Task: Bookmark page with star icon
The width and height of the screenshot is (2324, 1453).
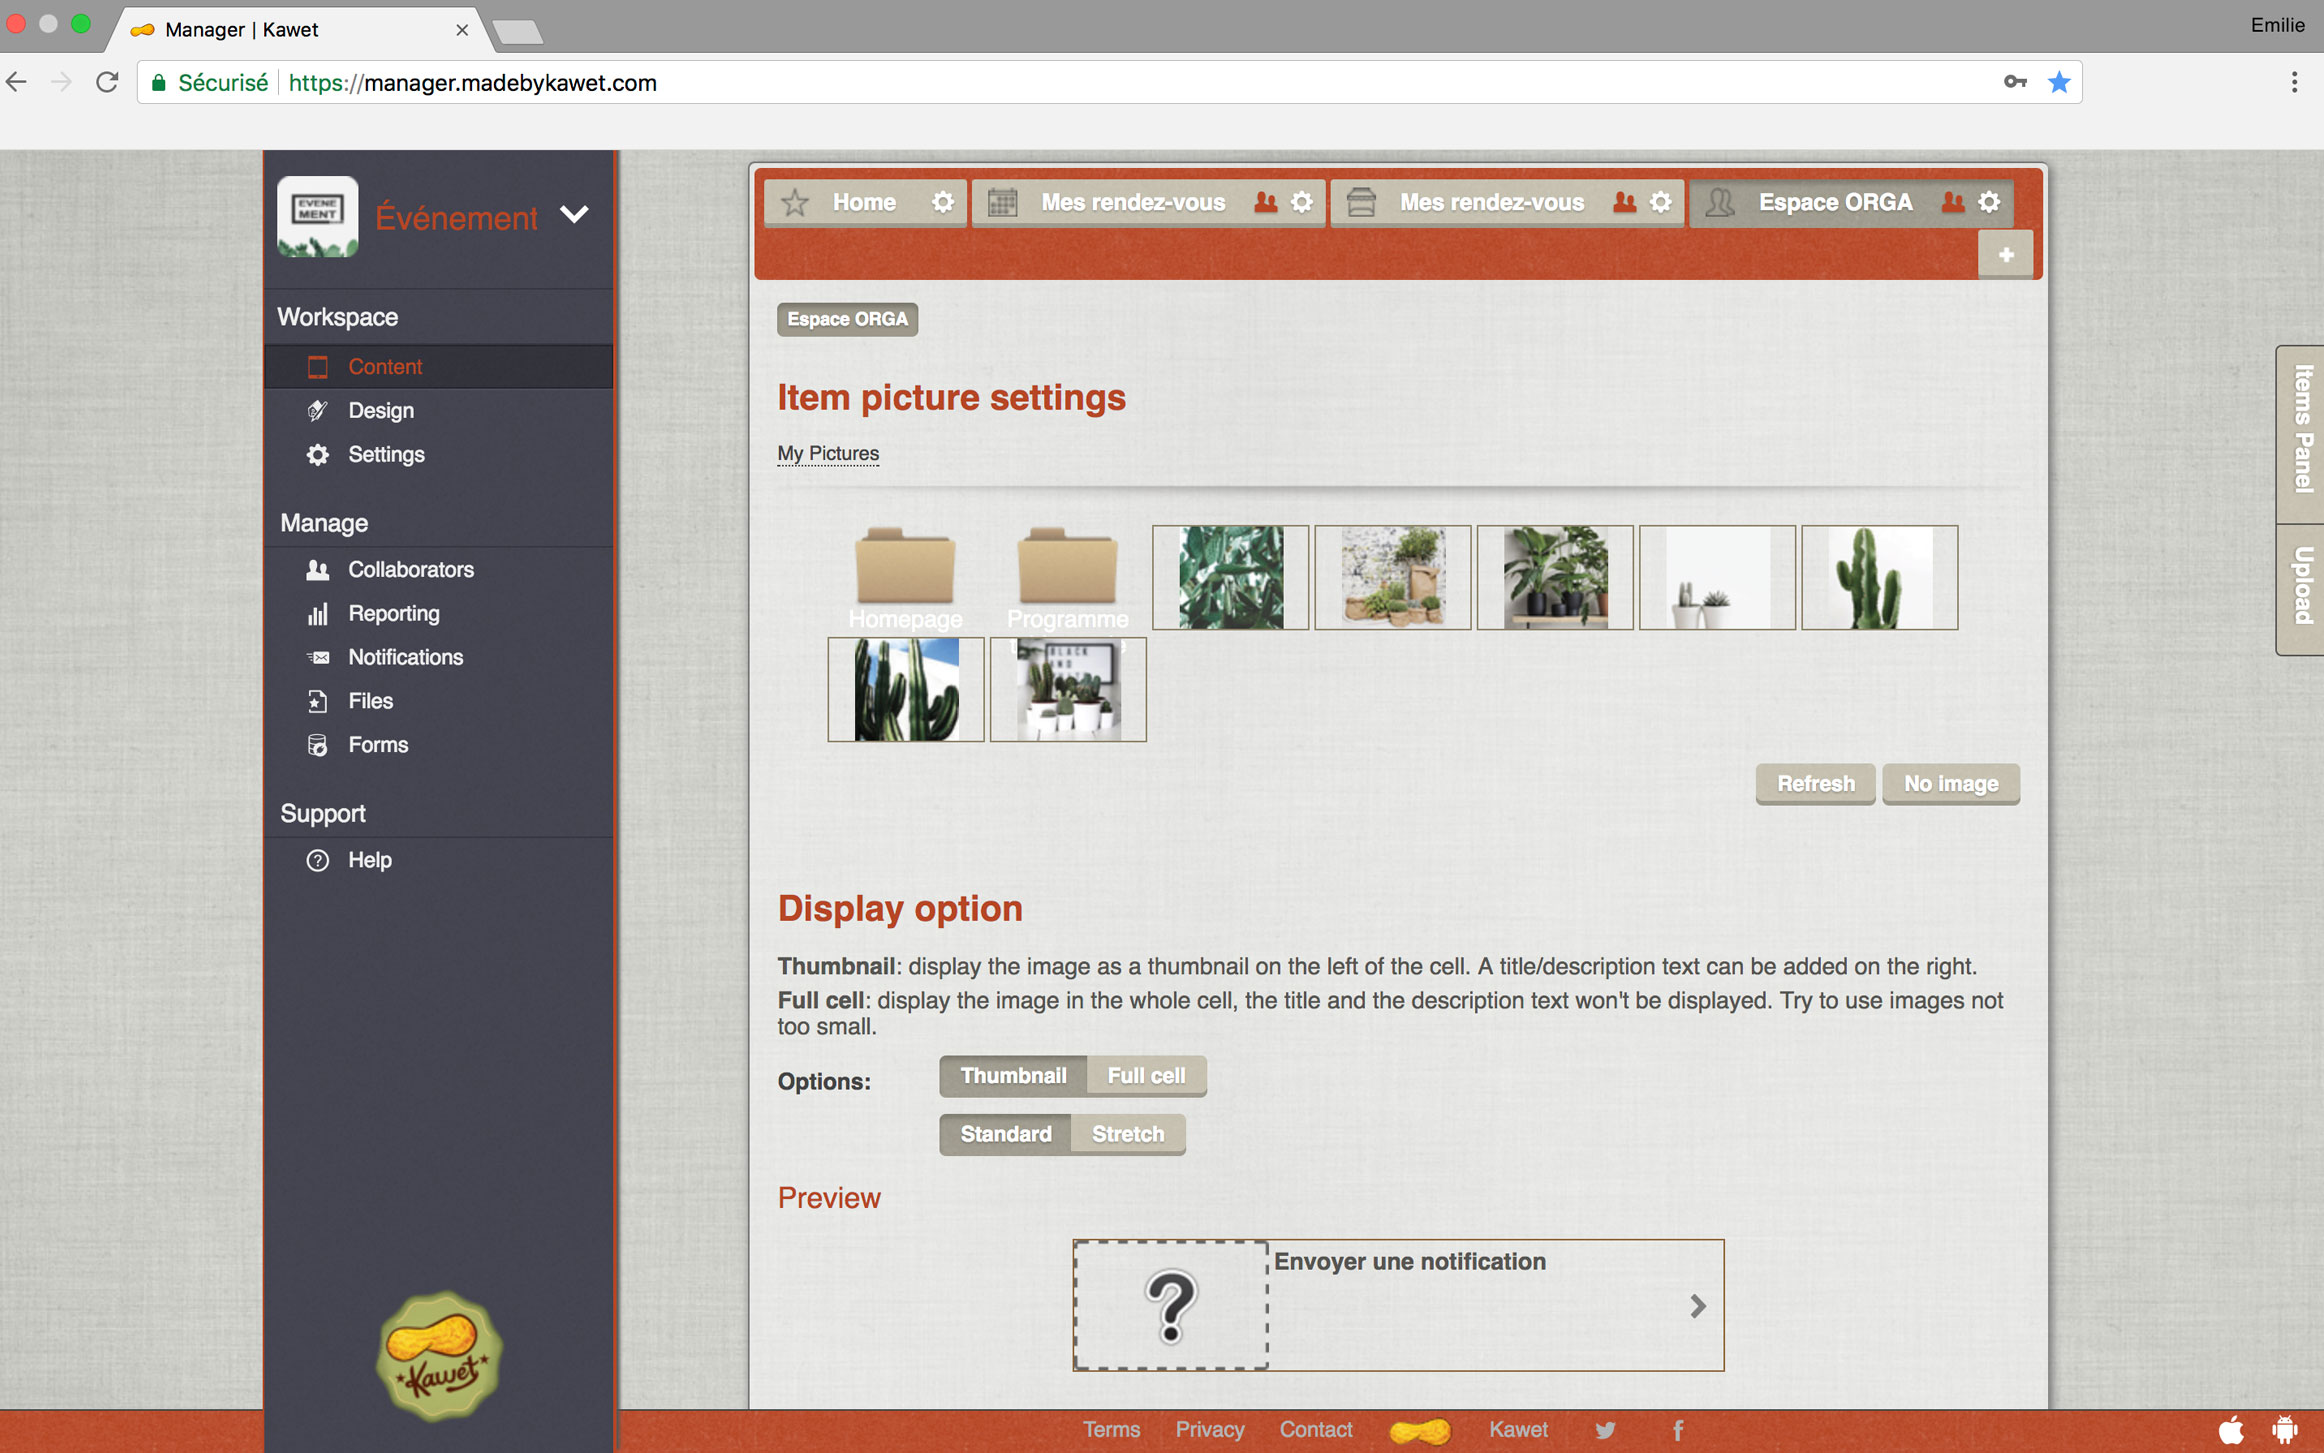Action: tap(2058, 83)
